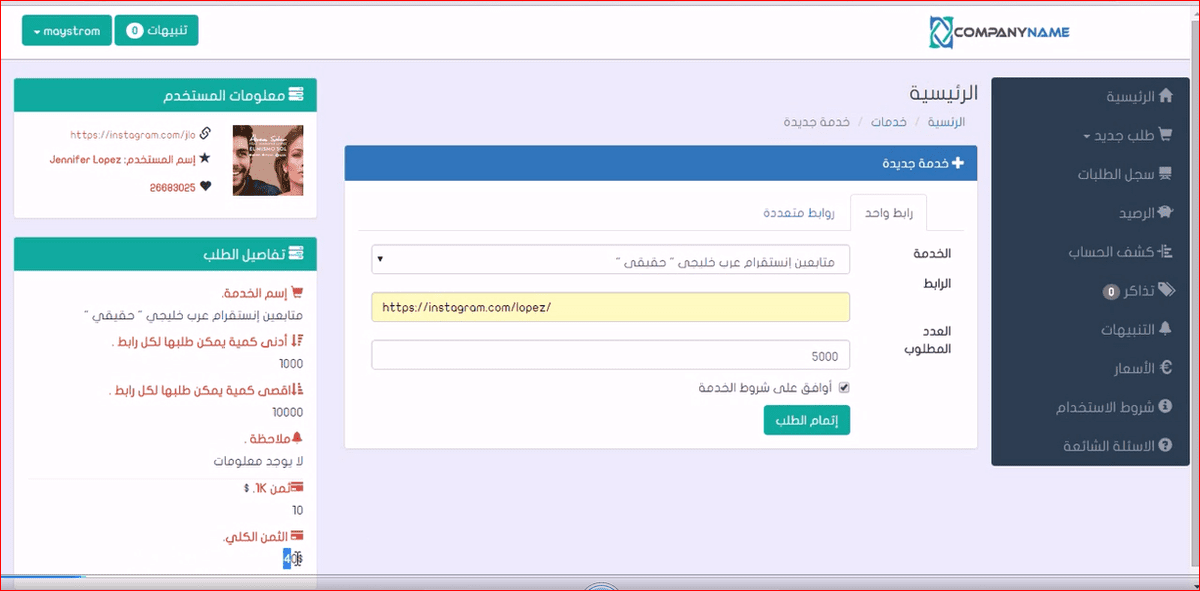Click the tags icon beside تذاكر
The image size is (1200, 591).
point(1165,290)
